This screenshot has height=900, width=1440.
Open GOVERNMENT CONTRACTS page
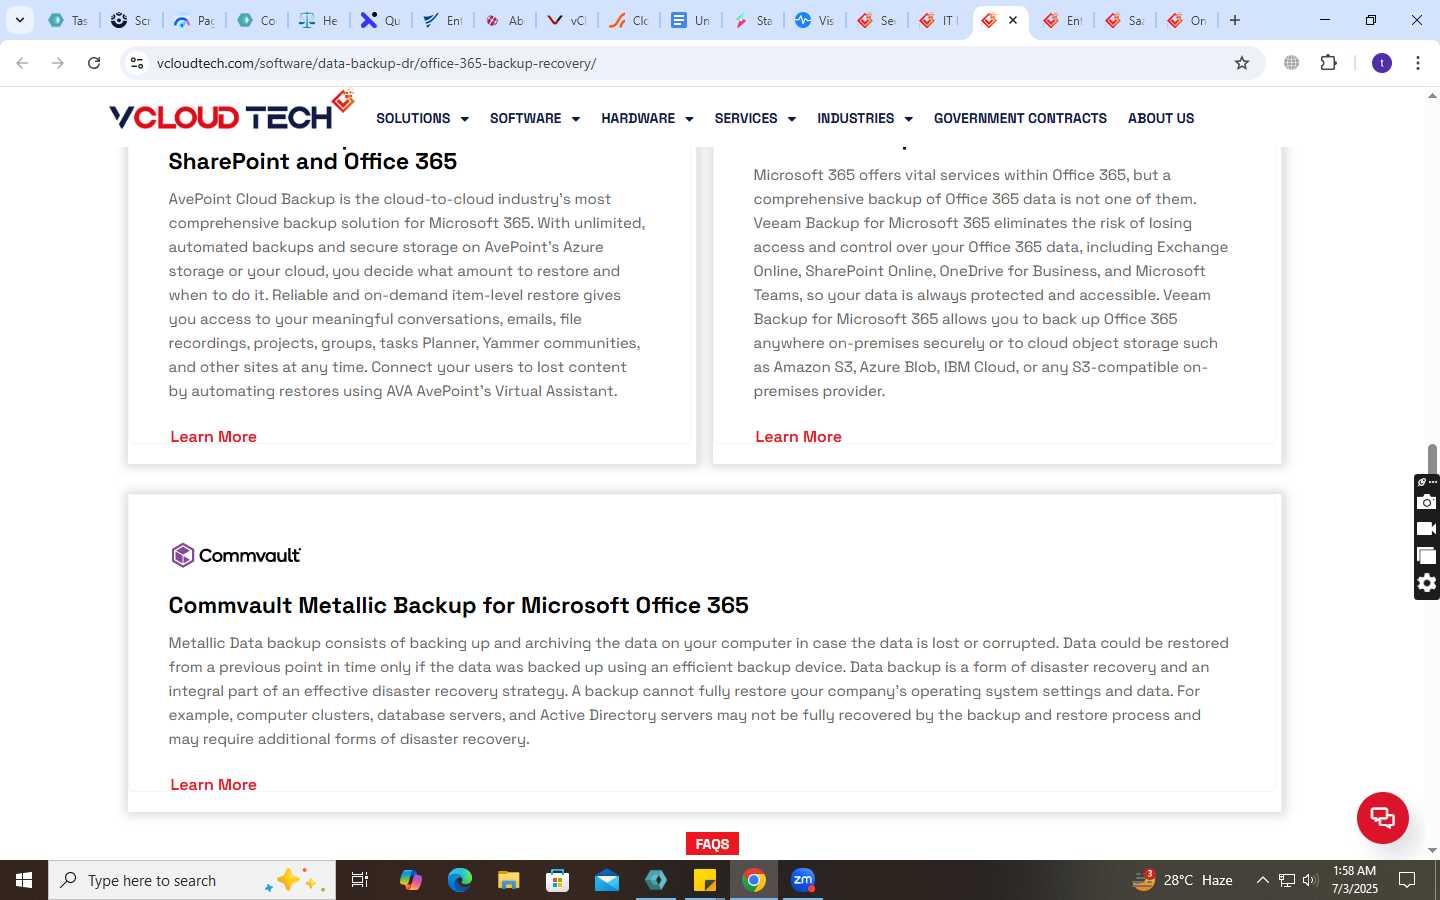pyautogui.click(x=1020, y=118)
